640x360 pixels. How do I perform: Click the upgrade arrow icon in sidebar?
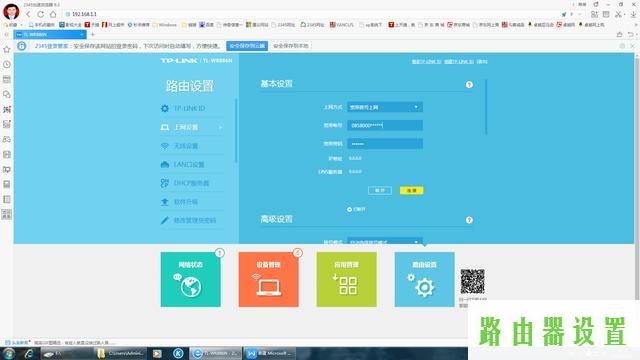tap(164, 202)
